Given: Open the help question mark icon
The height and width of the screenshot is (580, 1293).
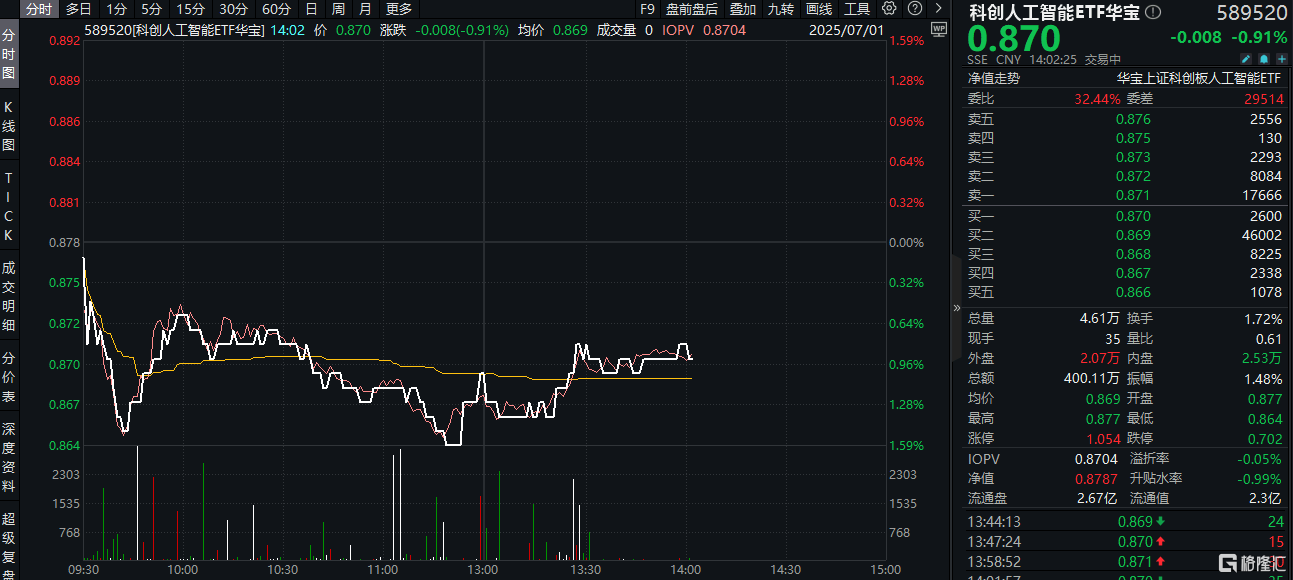Looking at the screenshot, I should tap(913, 9).
